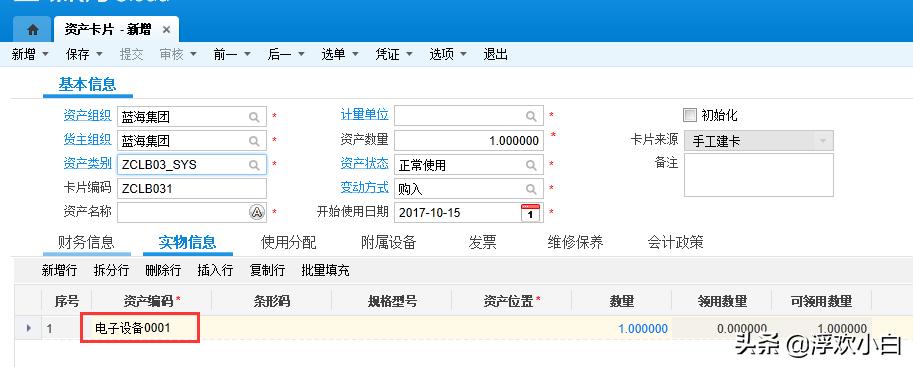Open the 资产类别 label link
The width and height of the screenshot is (913, 367).
tap(87, 163)
